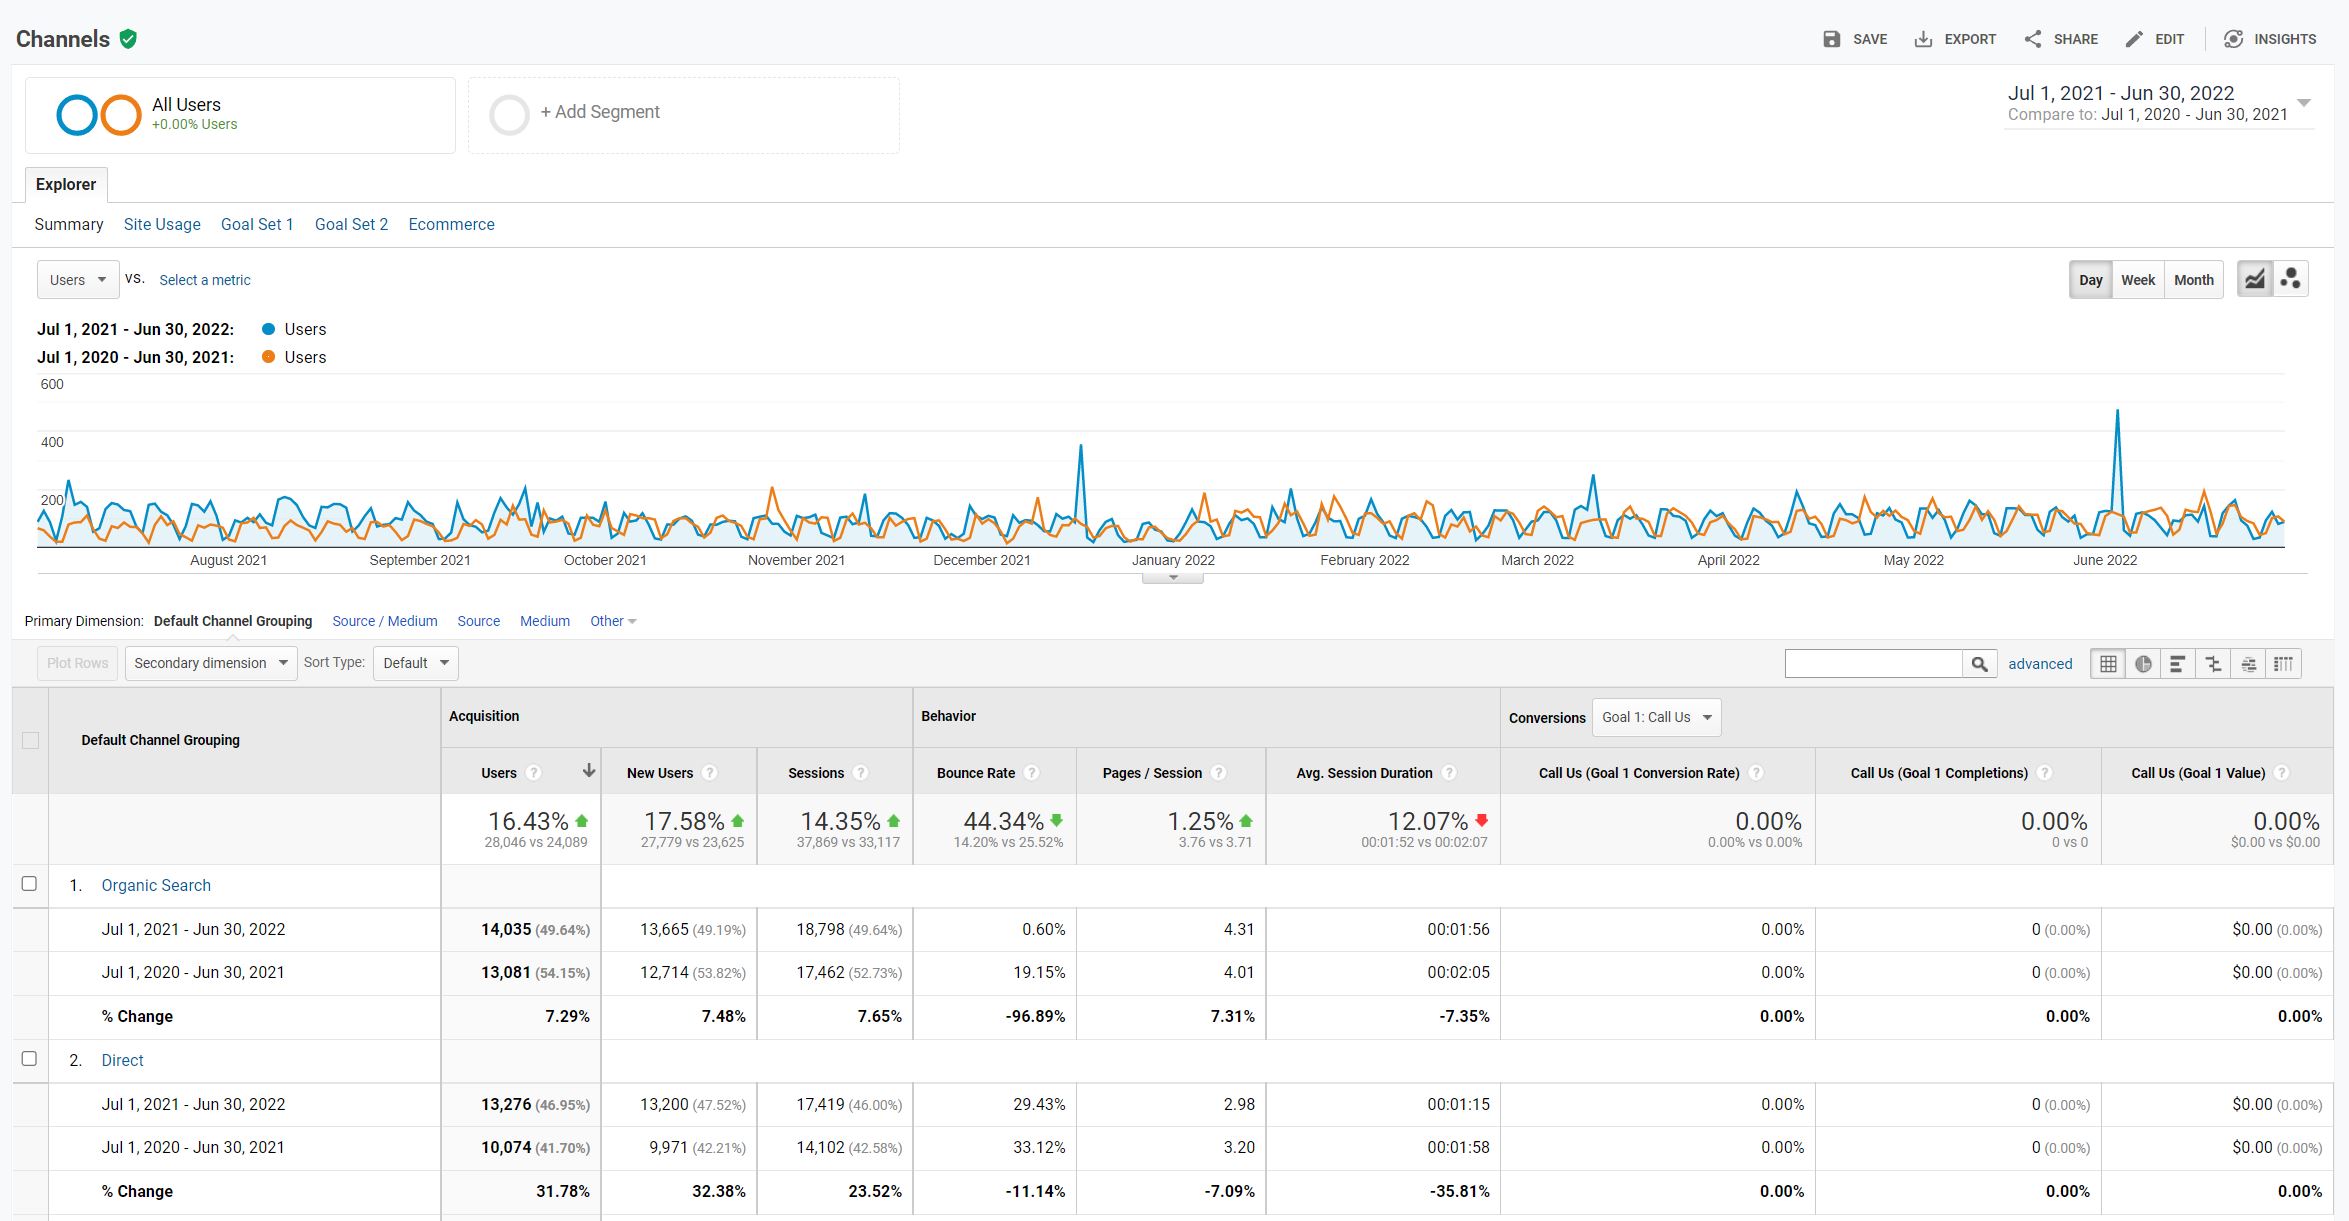
Task: Click the All Users segment box
Action: pos(240,115)
